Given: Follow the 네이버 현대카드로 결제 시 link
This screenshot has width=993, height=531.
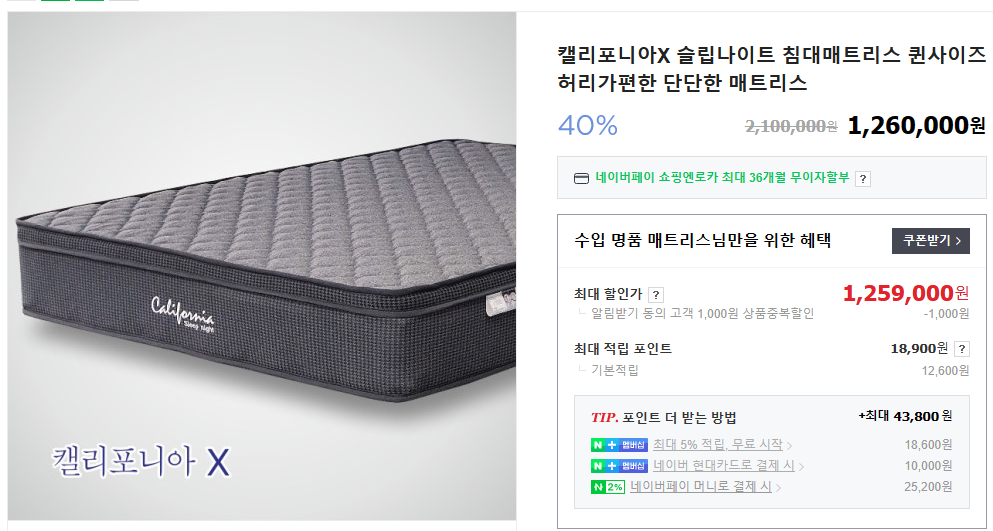Looking at the screenshot, I should point(723,466).
